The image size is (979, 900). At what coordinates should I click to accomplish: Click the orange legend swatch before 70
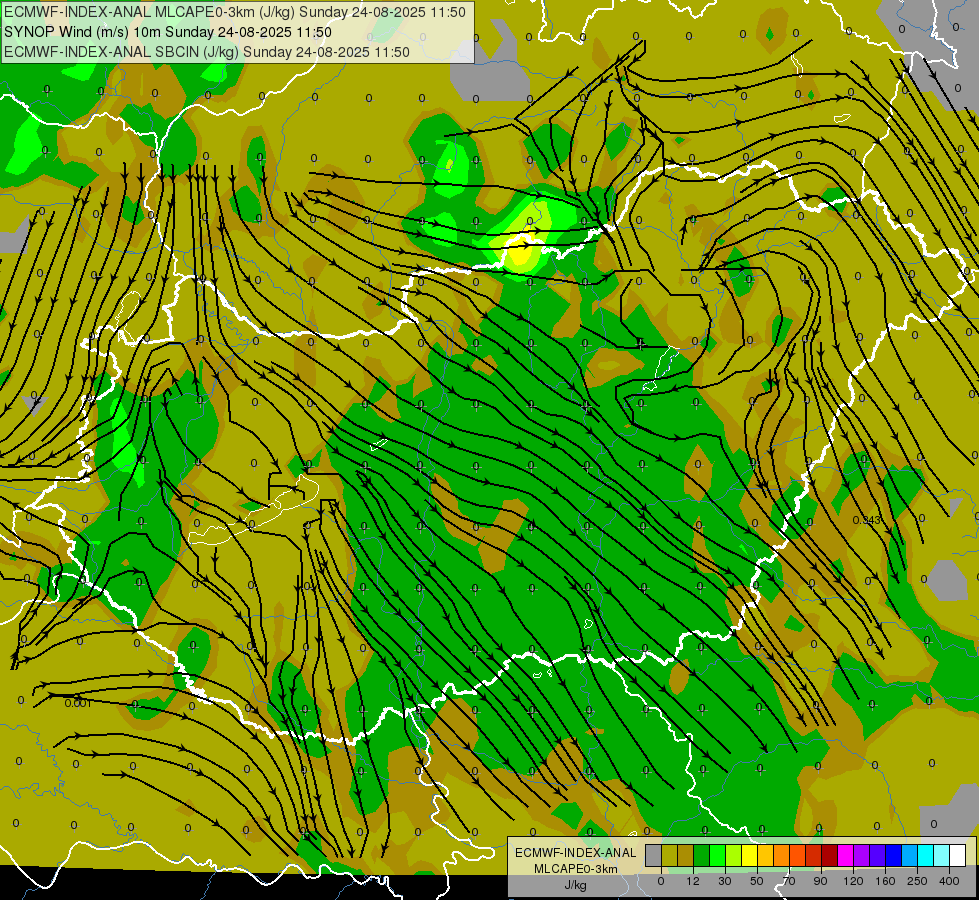[782, 855]
